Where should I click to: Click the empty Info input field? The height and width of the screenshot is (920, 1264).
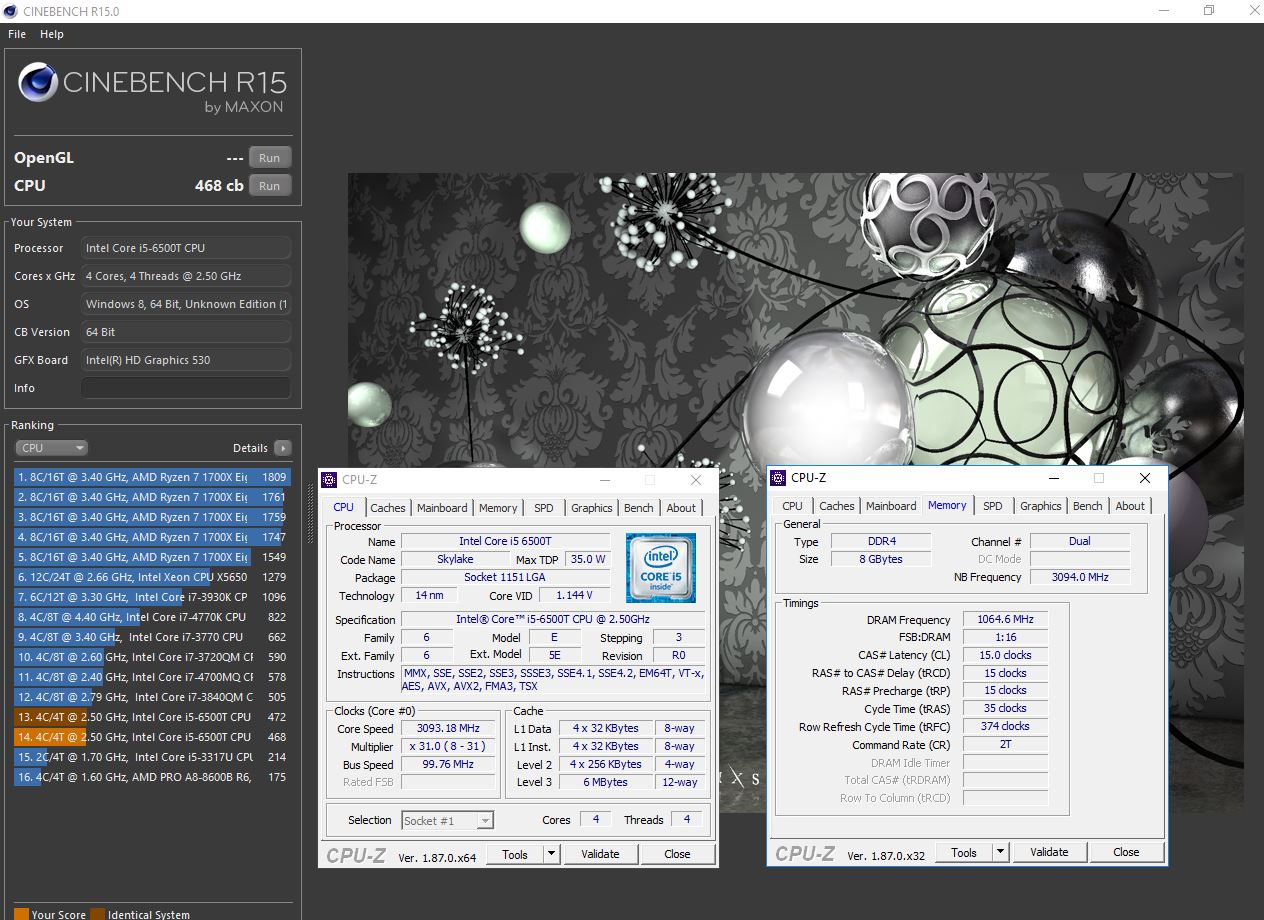pos(186,388)
